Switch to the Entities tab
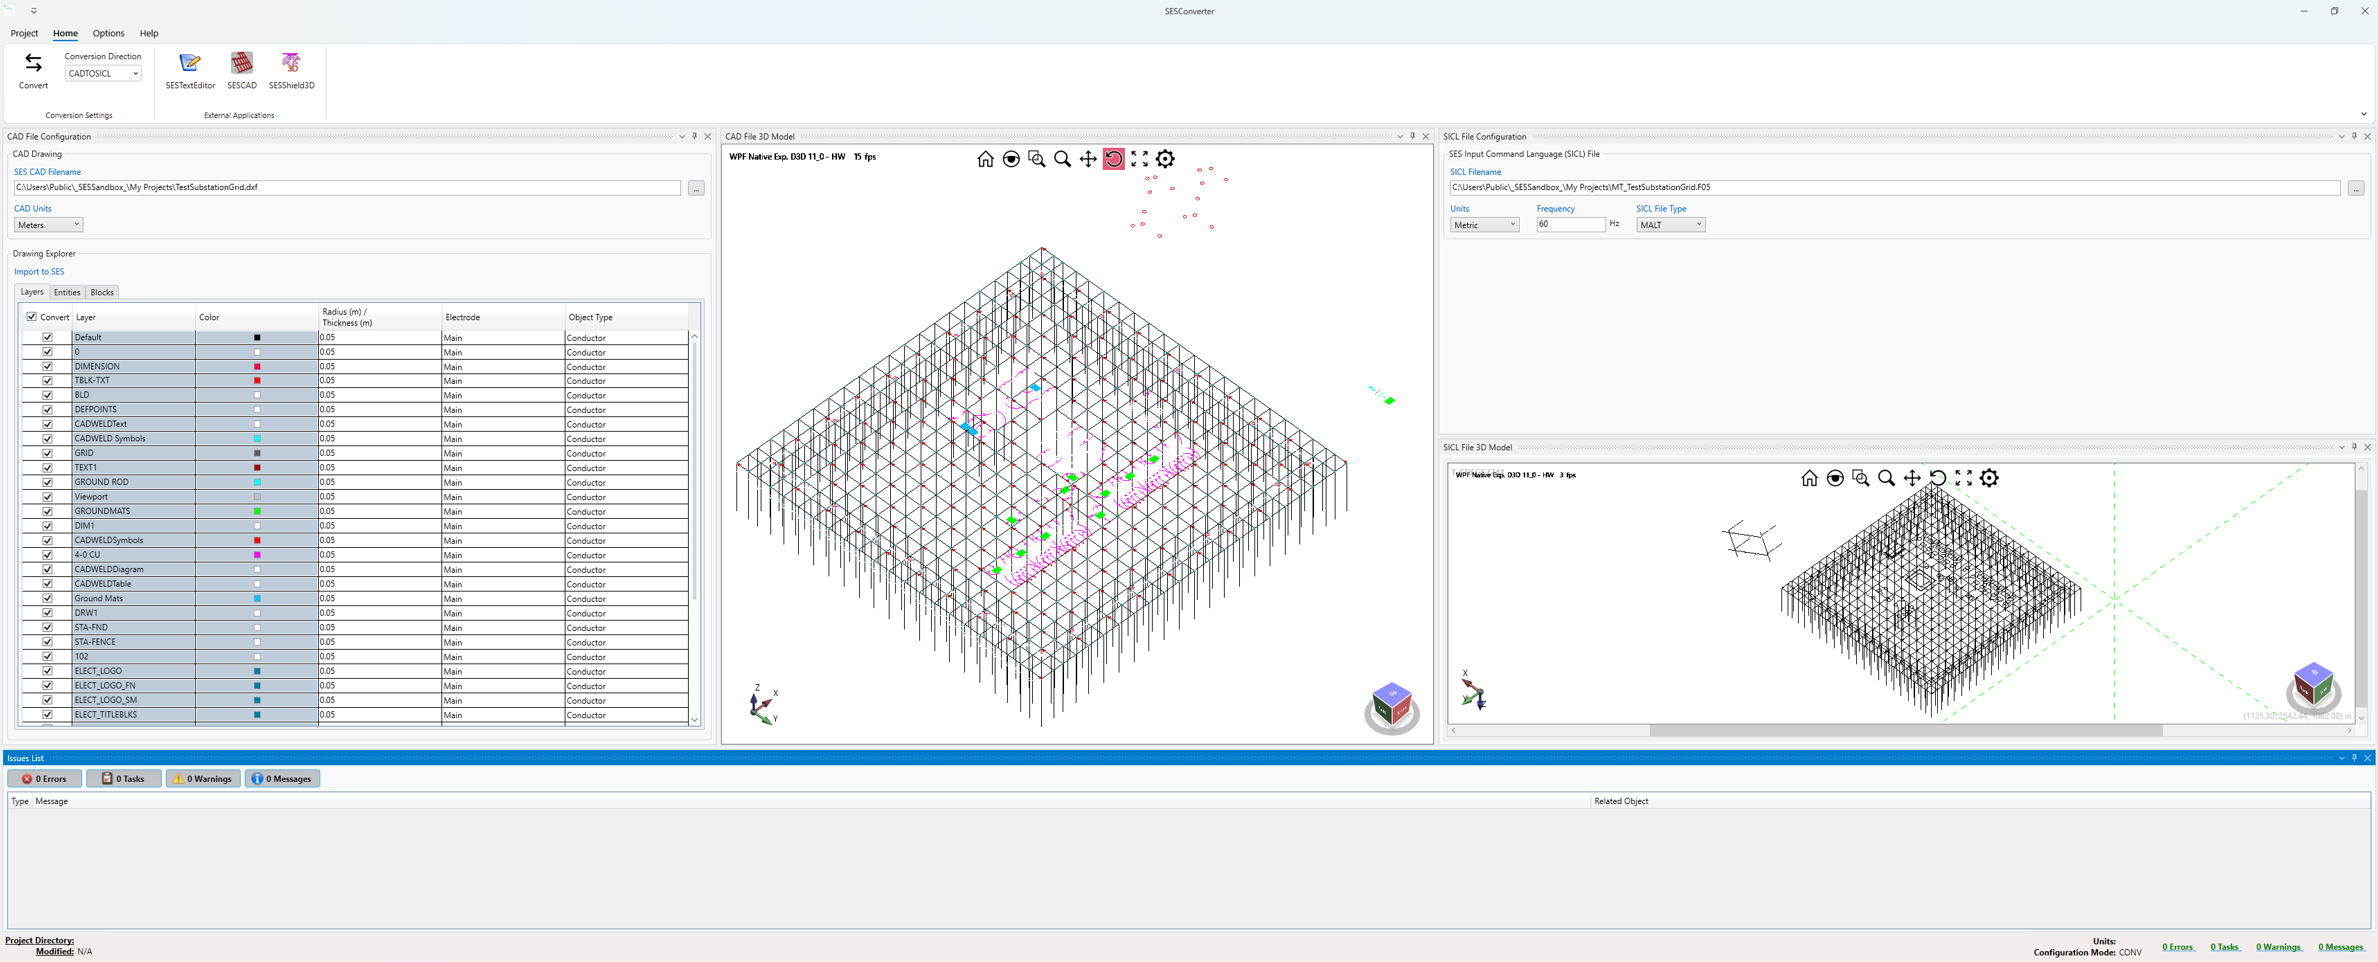Image resolution: width=2378 pixels, height=962 pixels. click(67, 292)
